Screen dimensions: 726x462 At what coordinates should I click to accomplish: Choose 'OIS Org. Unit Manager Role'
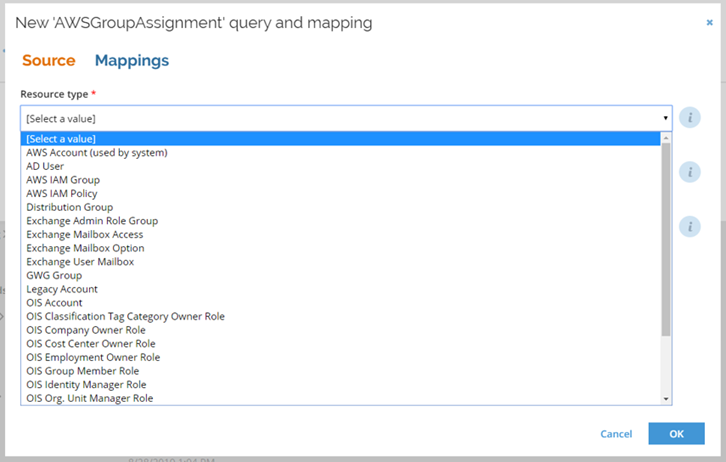tap(341, 398)
